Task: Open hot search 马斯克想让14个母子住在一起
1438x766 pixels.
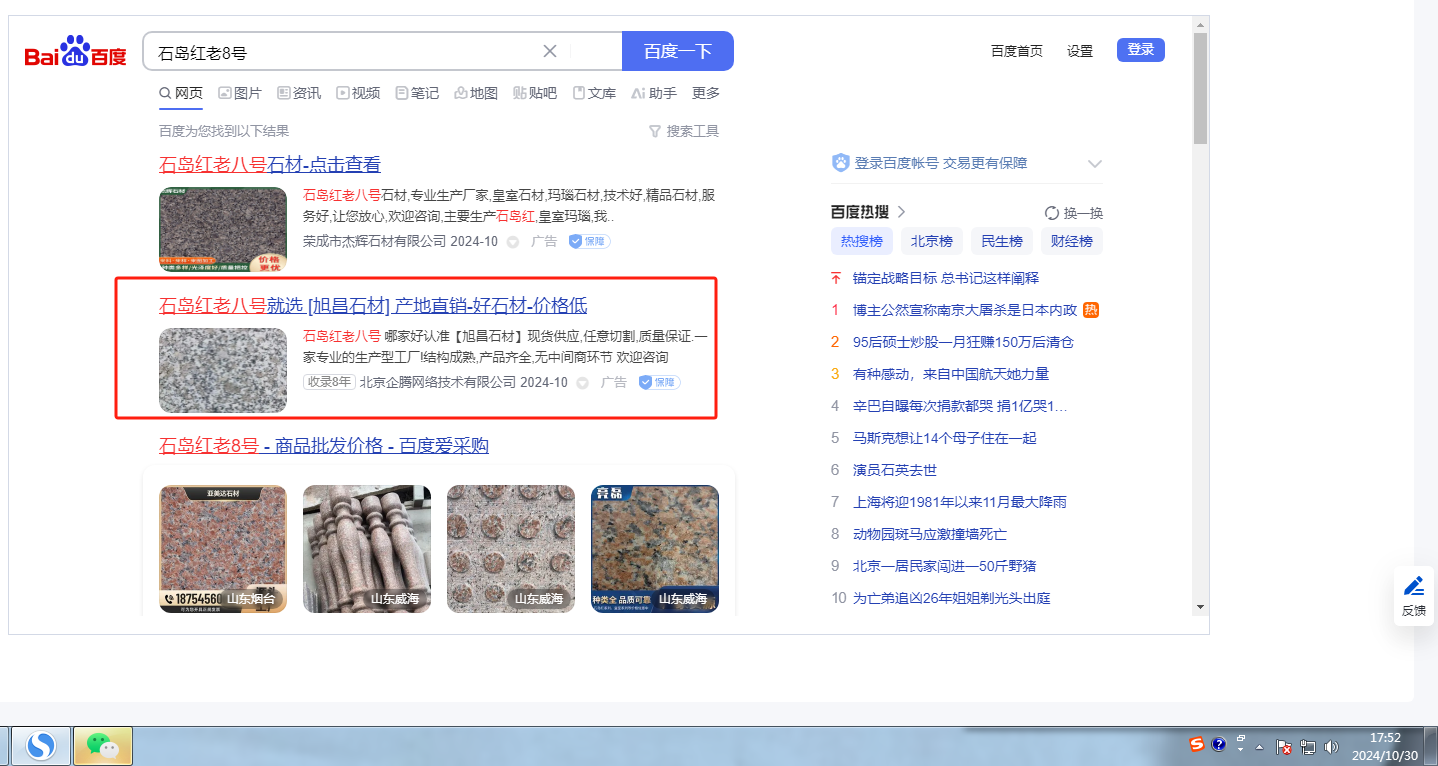Action: [944, 438]
